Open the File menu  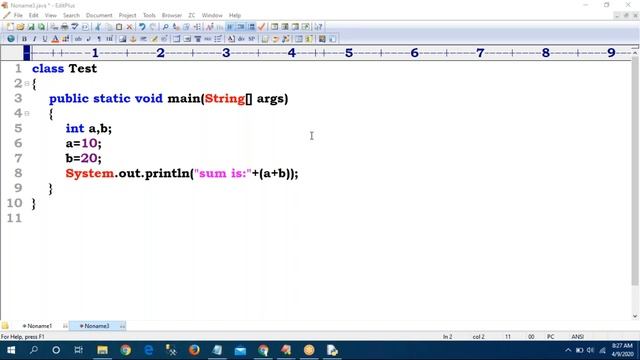pyautogui.click(x=18, y=16)
